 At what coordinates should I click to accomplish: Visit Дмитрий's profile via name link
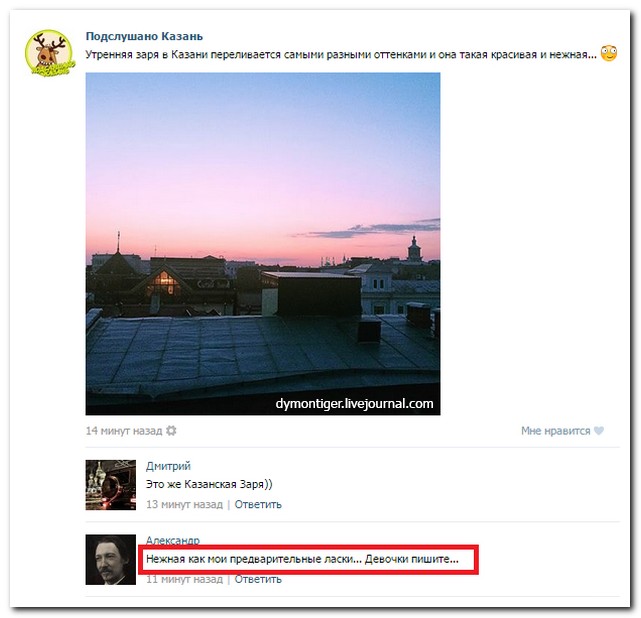168,466
